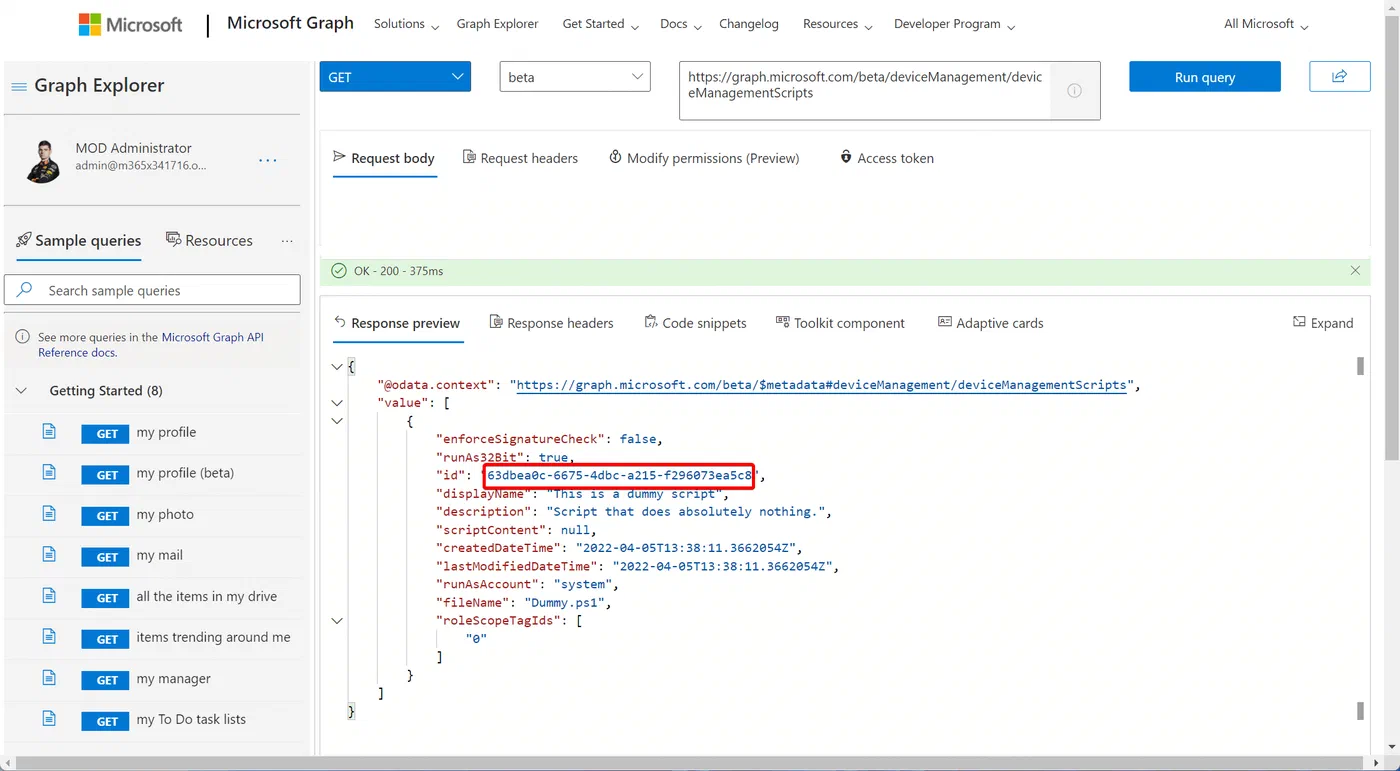1400x771 pixels.
Task: Switch to the Request headers tab
Action: tap(520, 158)
